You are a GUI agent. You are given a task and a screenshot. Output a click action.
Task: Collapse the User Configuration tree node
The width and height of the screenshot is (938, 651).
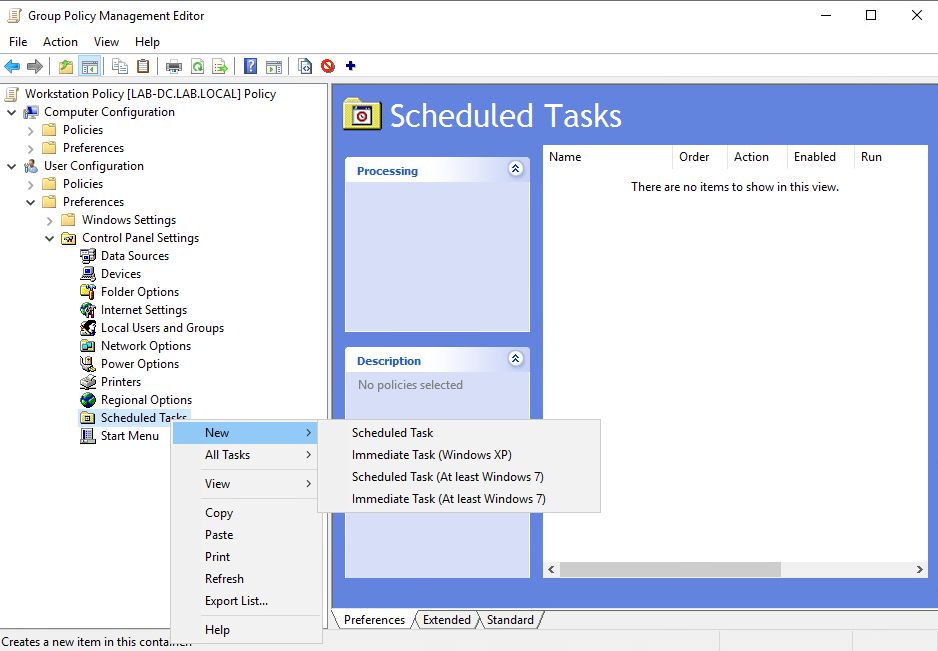tap(10, 165)
